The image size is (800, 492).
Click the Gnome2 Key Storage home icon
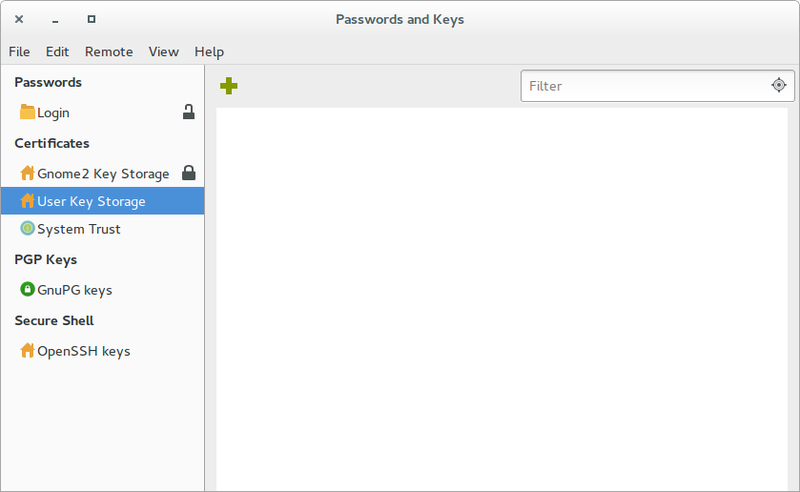[x=27, y=173]
